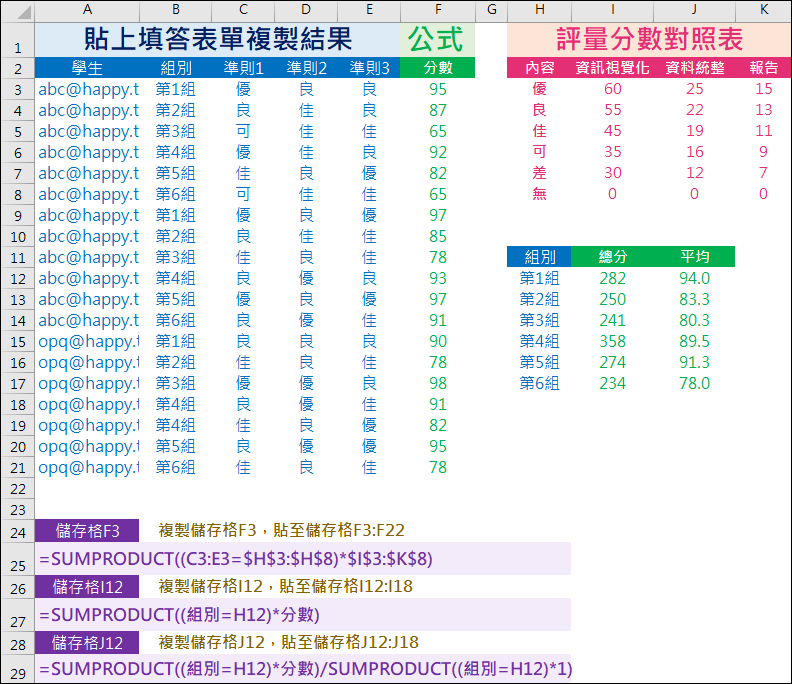Screen dimensions: 792x684
Task: Click average 94.0 for 第1組
Action: coord(695,278)
